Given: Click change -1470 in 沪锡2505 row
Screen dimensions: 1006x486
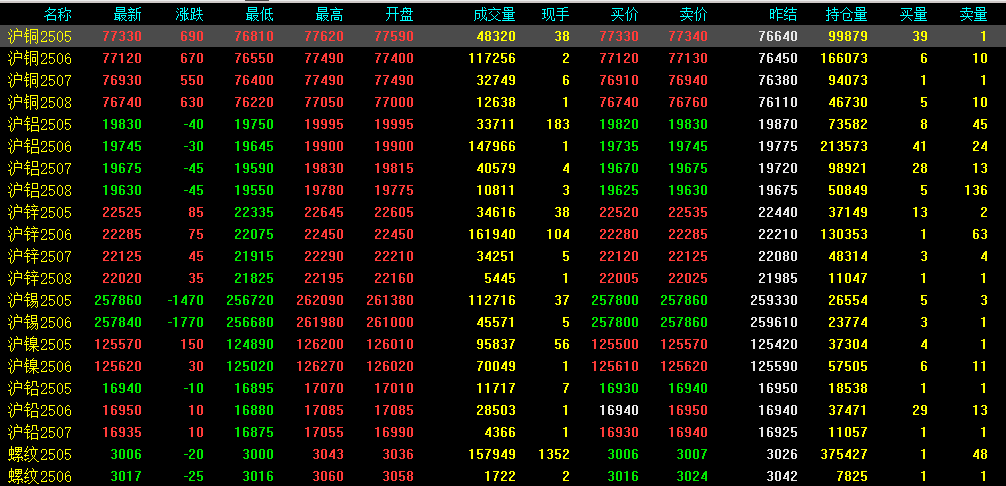Looking at the screenshot, I should pos(185,300).
